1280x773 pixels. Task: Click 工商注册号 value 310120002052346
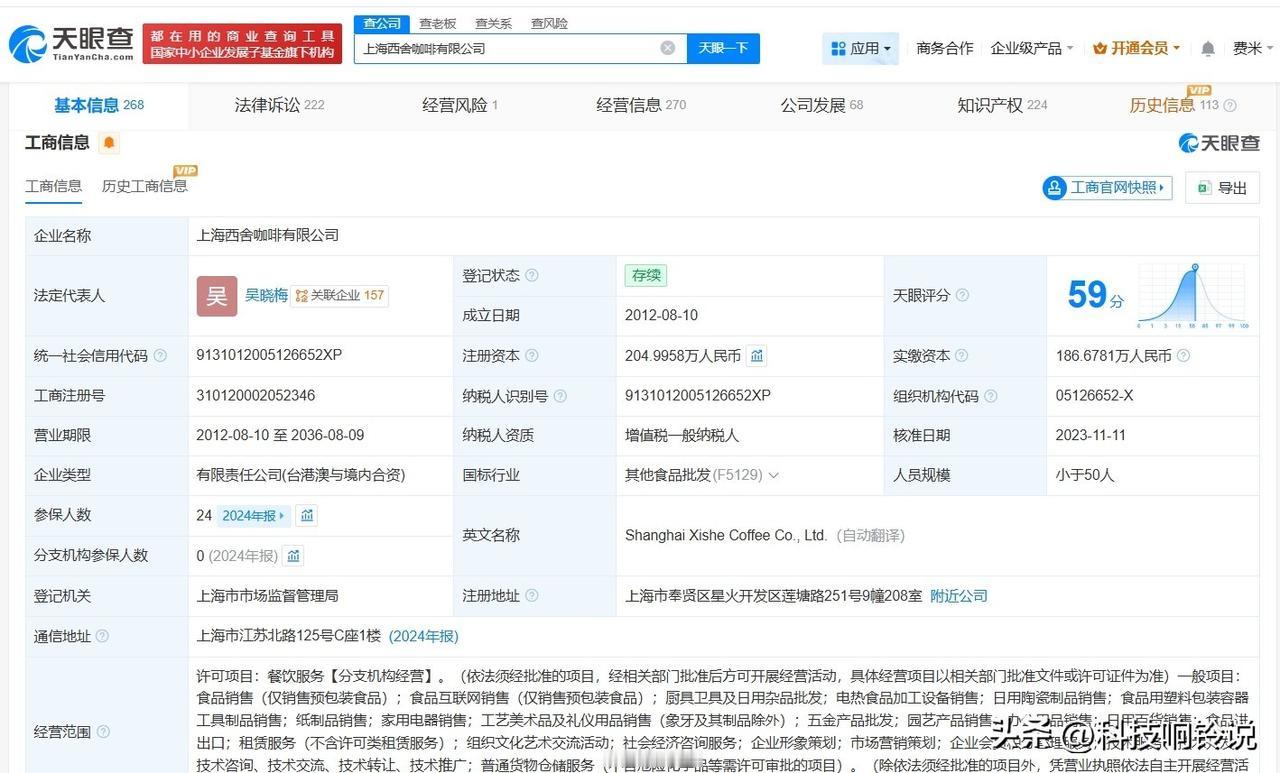click(x=256, y=395)
